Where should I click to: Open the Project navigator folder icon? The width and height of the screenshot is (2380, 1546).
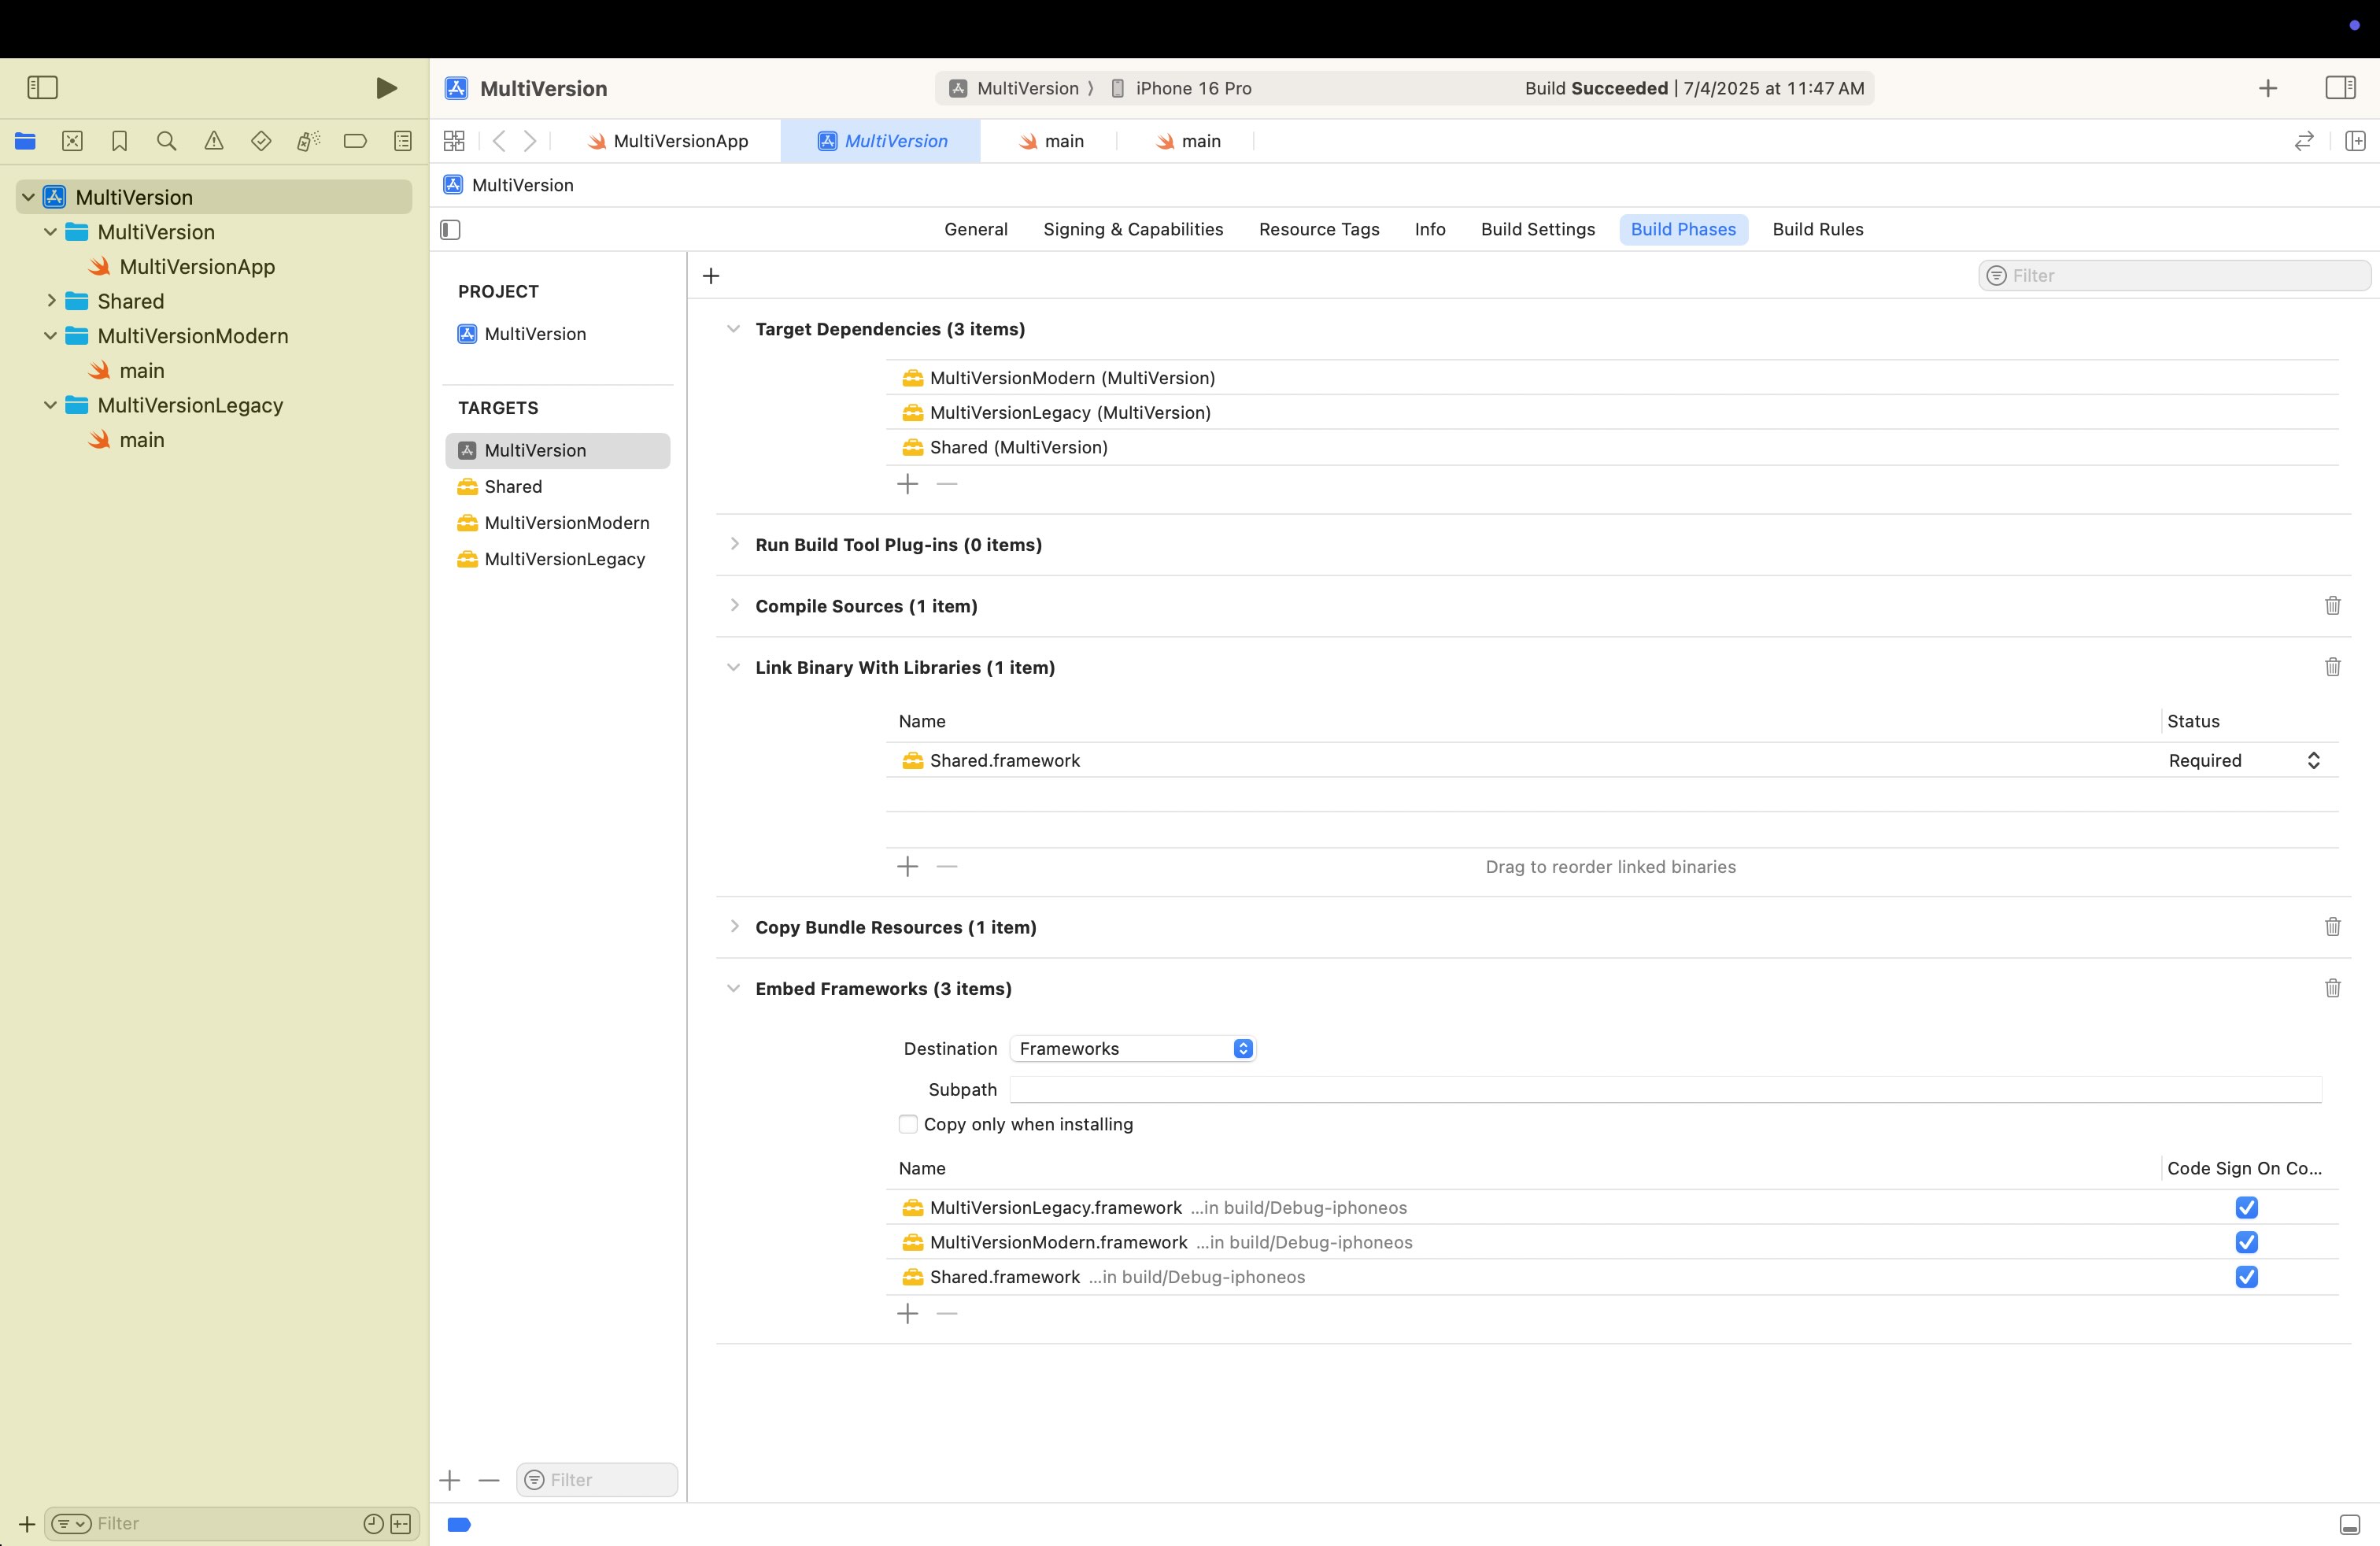pos(25,141)
